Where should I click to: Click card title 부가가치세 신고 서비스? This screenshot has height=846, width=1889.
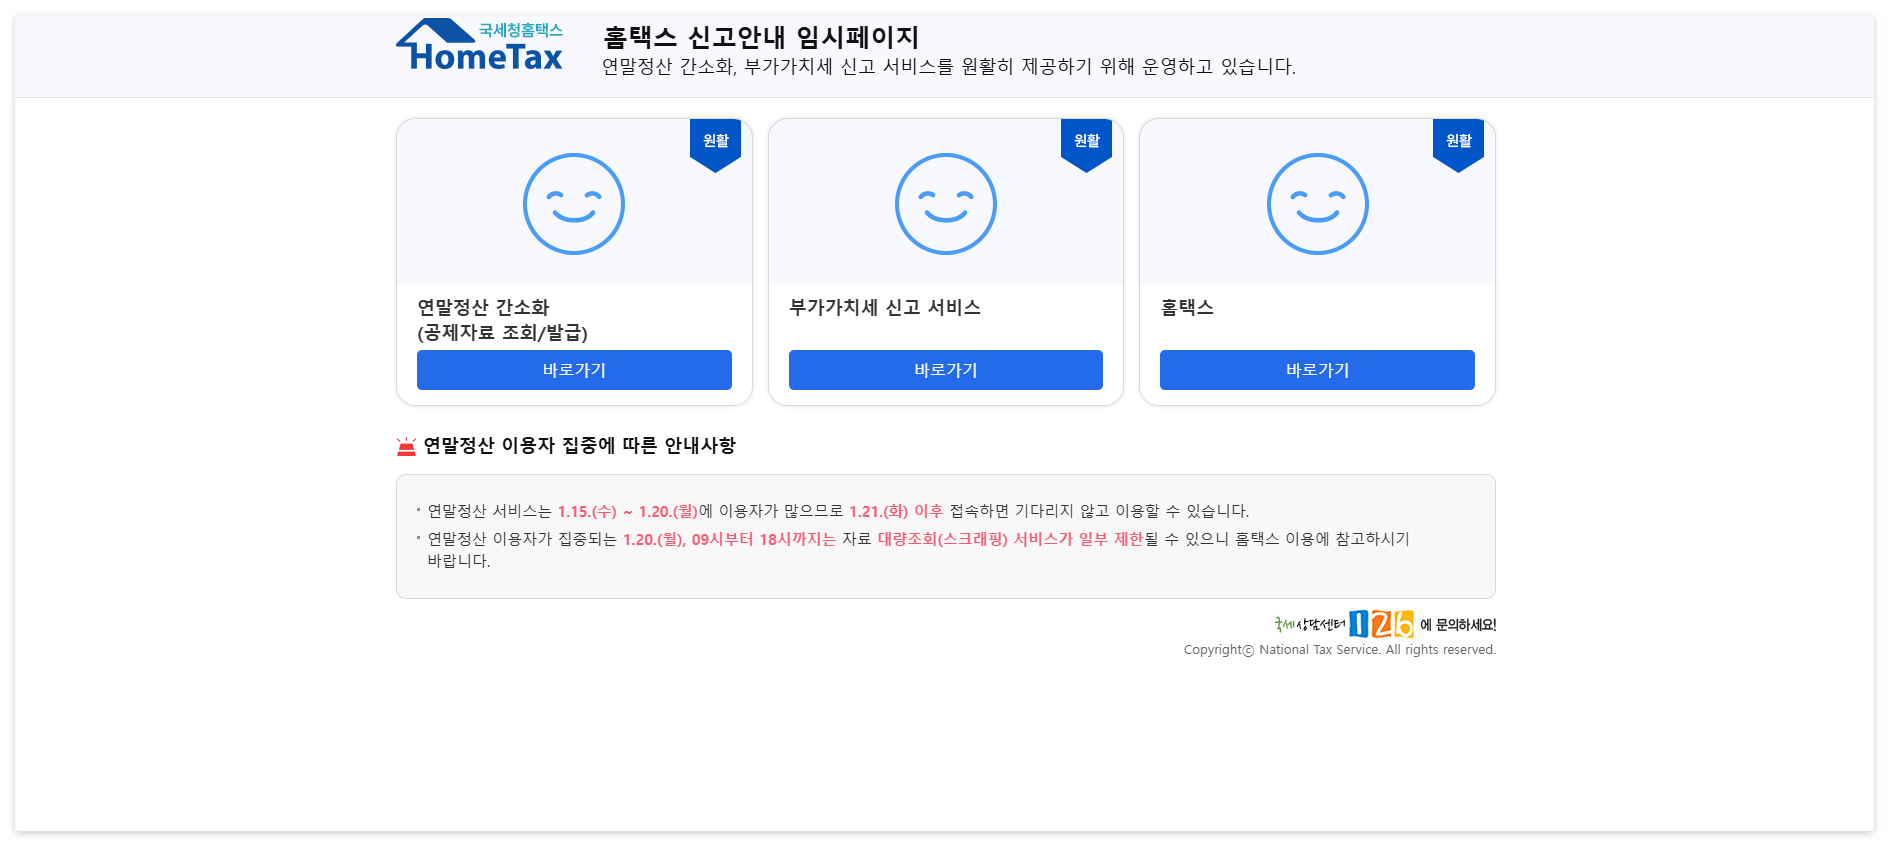click(x=885, y=307)
